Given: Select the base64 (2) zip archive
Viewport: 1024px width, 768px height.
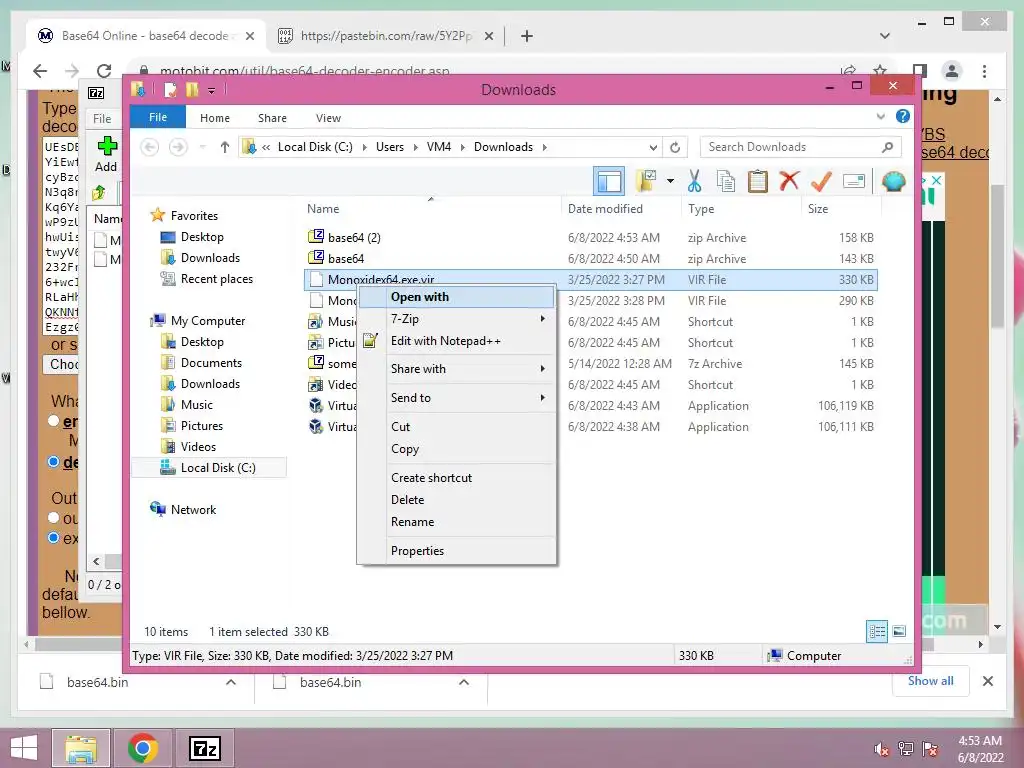Looking at the screenshot, I should (590, 237).
